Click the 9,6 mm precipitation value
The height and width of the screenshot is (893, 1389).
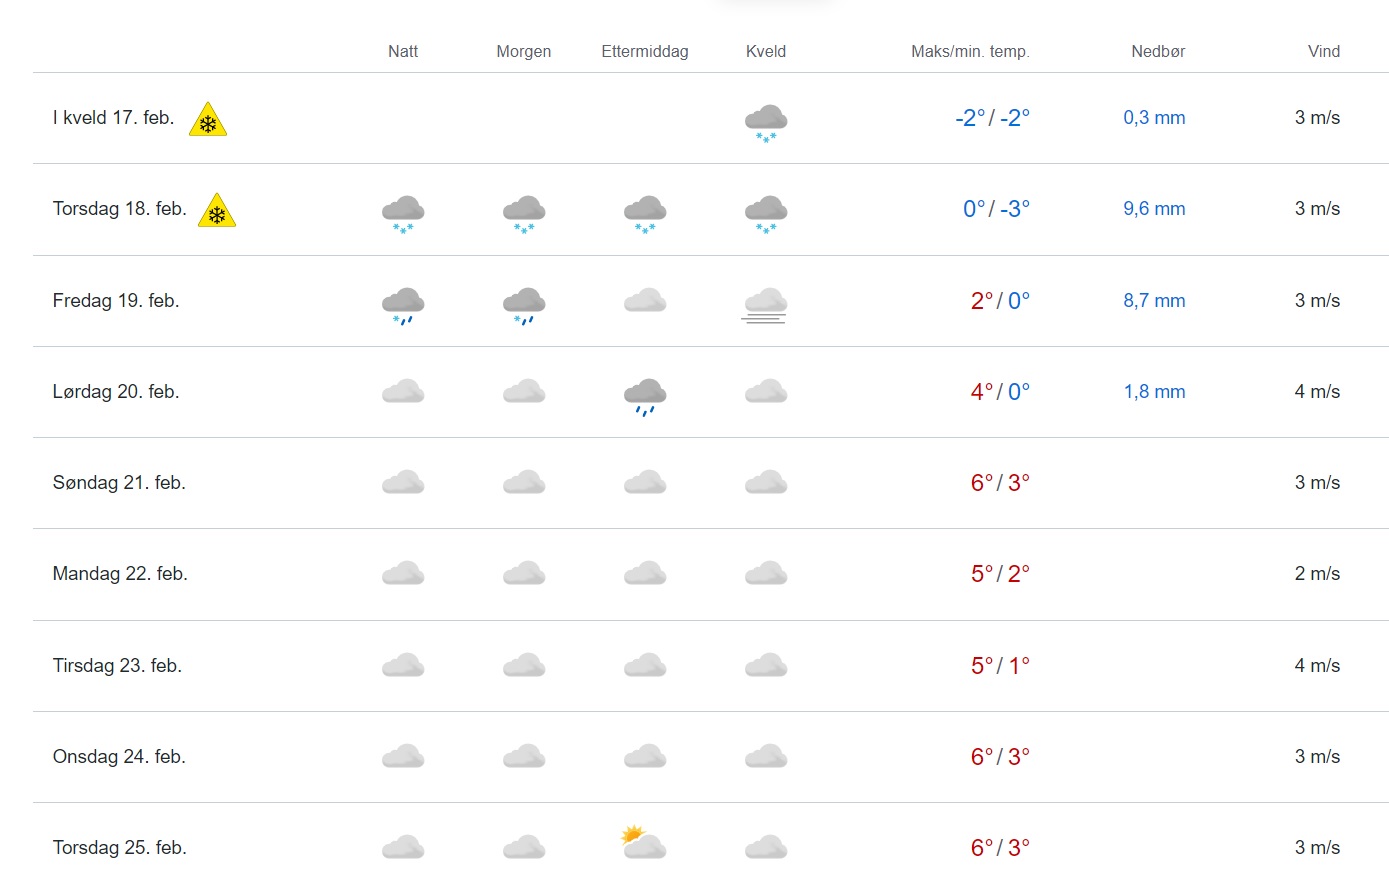coord(1154,209)
